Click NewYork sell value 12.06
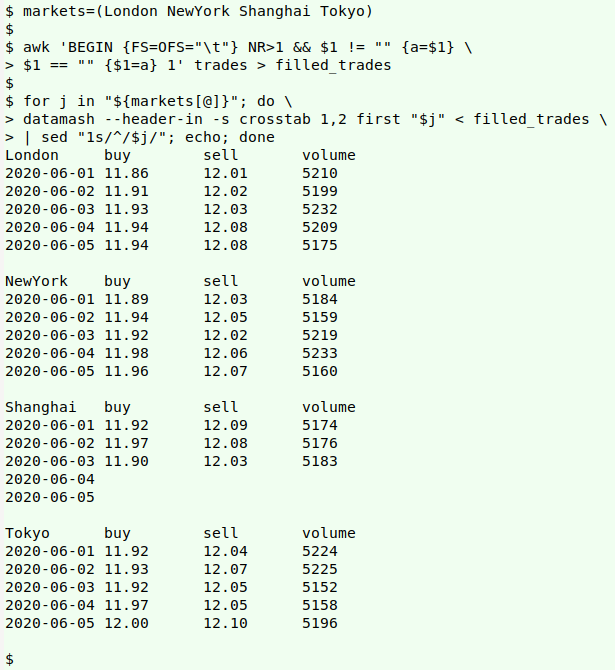Screen dimensions: 615x670 [225, 353]
